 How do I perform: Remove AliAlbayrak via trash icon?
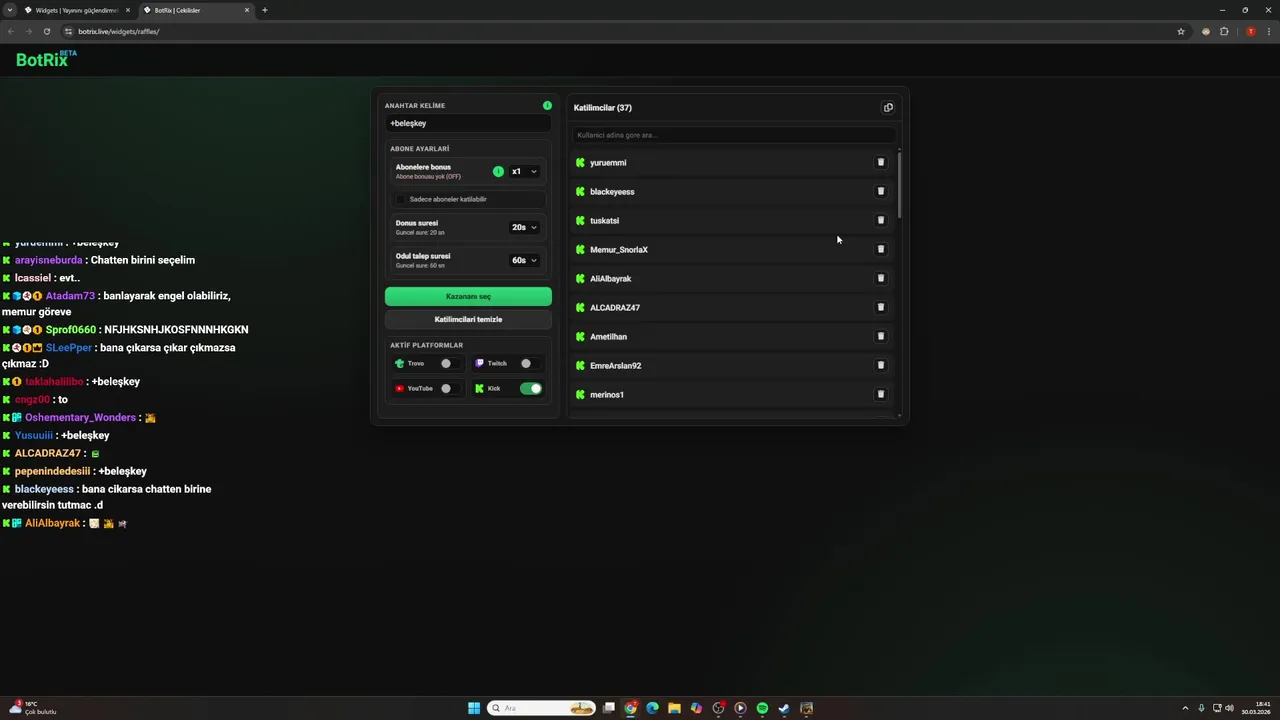(881, 278)
